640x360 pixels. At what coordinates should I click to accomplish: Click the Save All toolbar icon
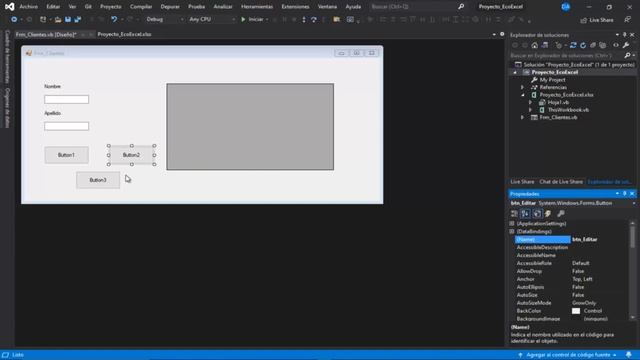coord(78,20)
